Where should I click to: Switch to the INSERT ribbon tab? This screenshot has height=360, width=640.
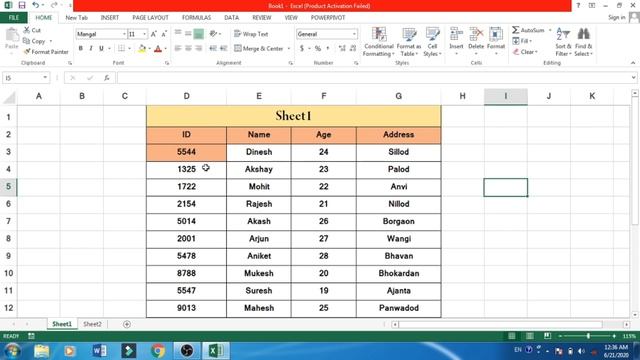pyautogui.click(x=109, y=18)
